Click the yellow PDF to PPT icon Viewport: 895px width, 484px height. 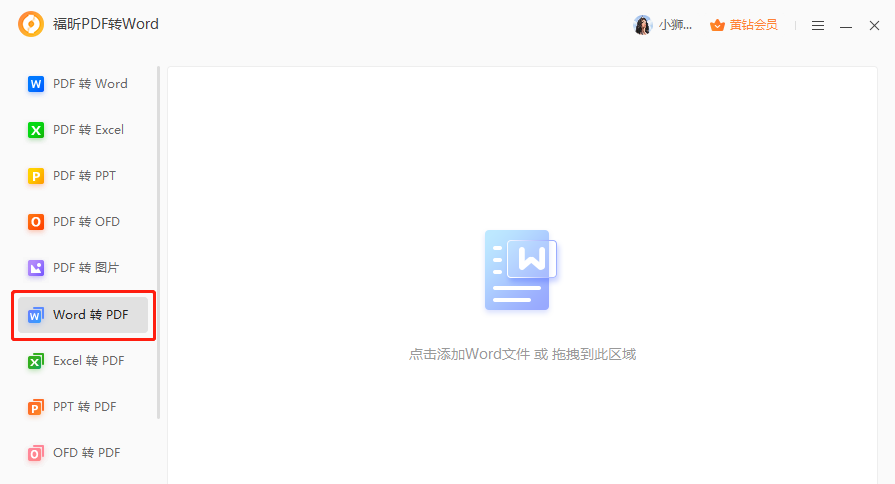36,176
